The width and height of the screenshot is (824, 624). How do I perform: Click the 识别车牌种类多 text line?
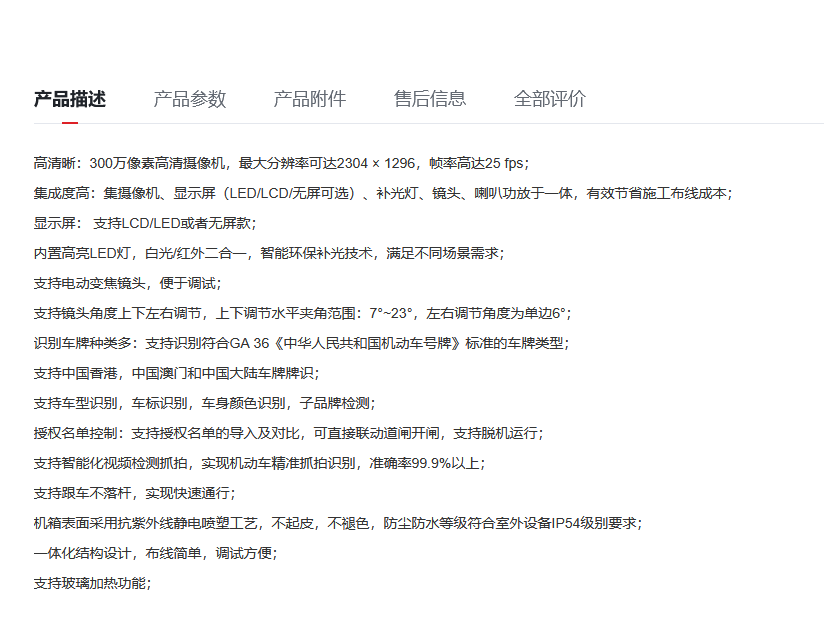(x=302, y=343)
